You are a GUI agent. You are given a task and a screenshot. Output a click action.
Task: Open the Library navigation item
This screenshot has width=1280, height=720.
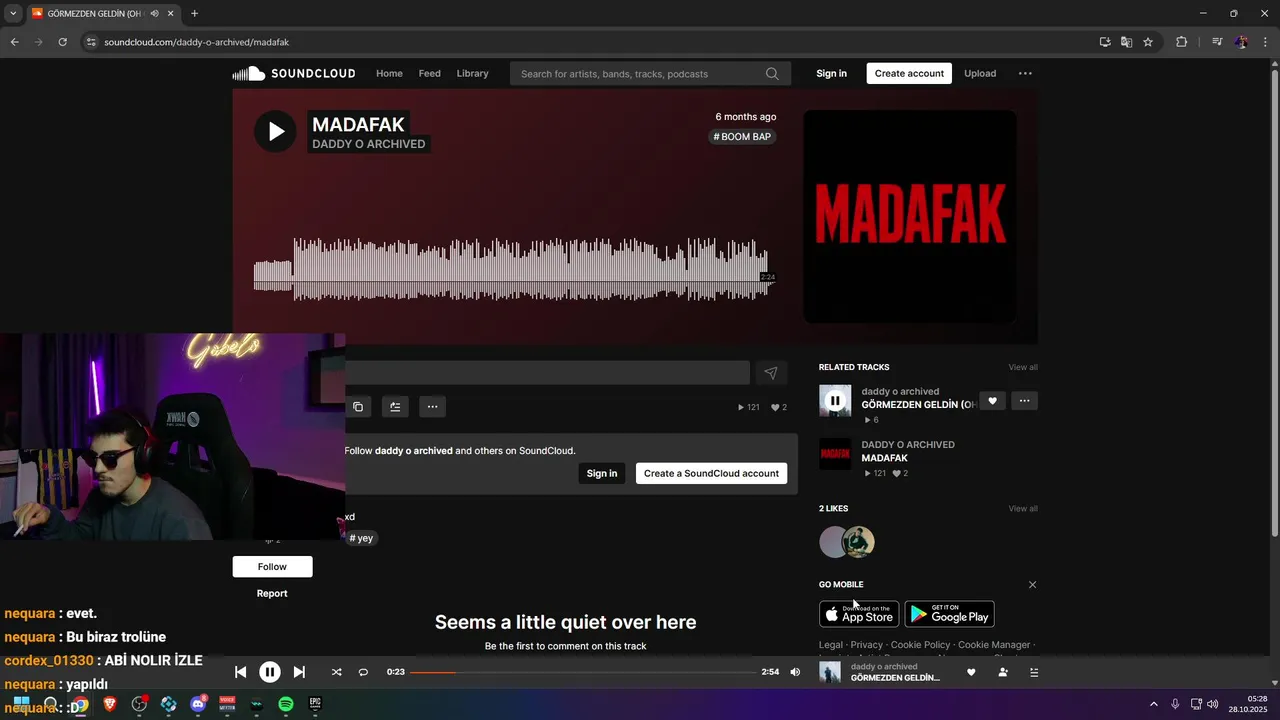472,73
